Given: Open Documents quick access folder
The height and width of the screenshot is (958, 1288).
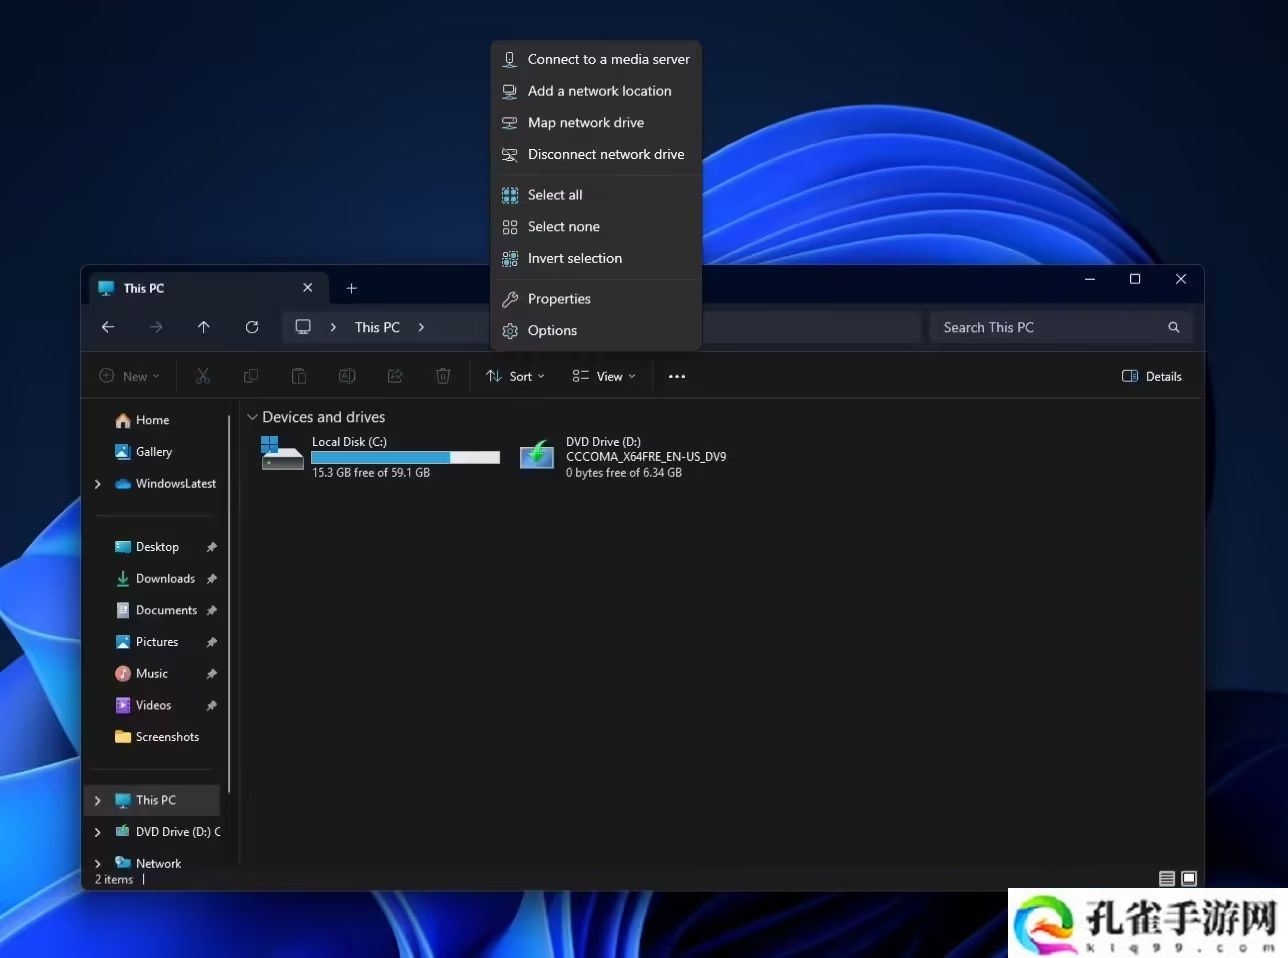Looking at the screenshot, I should [156, 610].
